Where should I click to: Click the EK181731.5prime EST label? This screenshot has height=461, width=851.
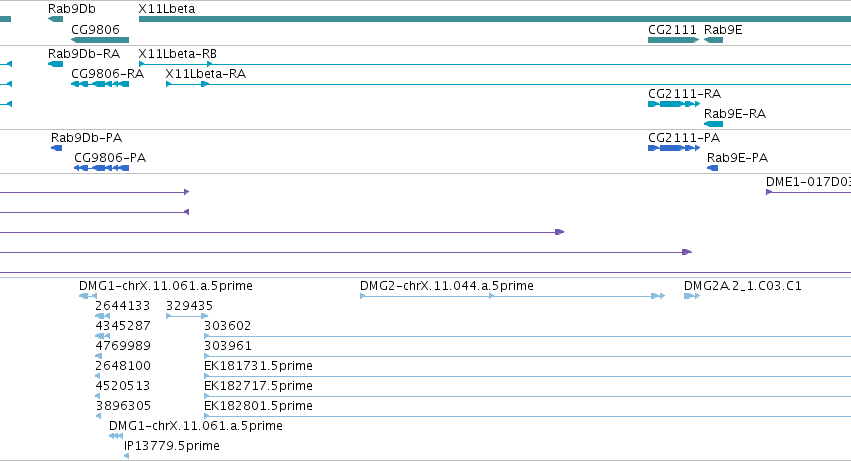(258, 365)
